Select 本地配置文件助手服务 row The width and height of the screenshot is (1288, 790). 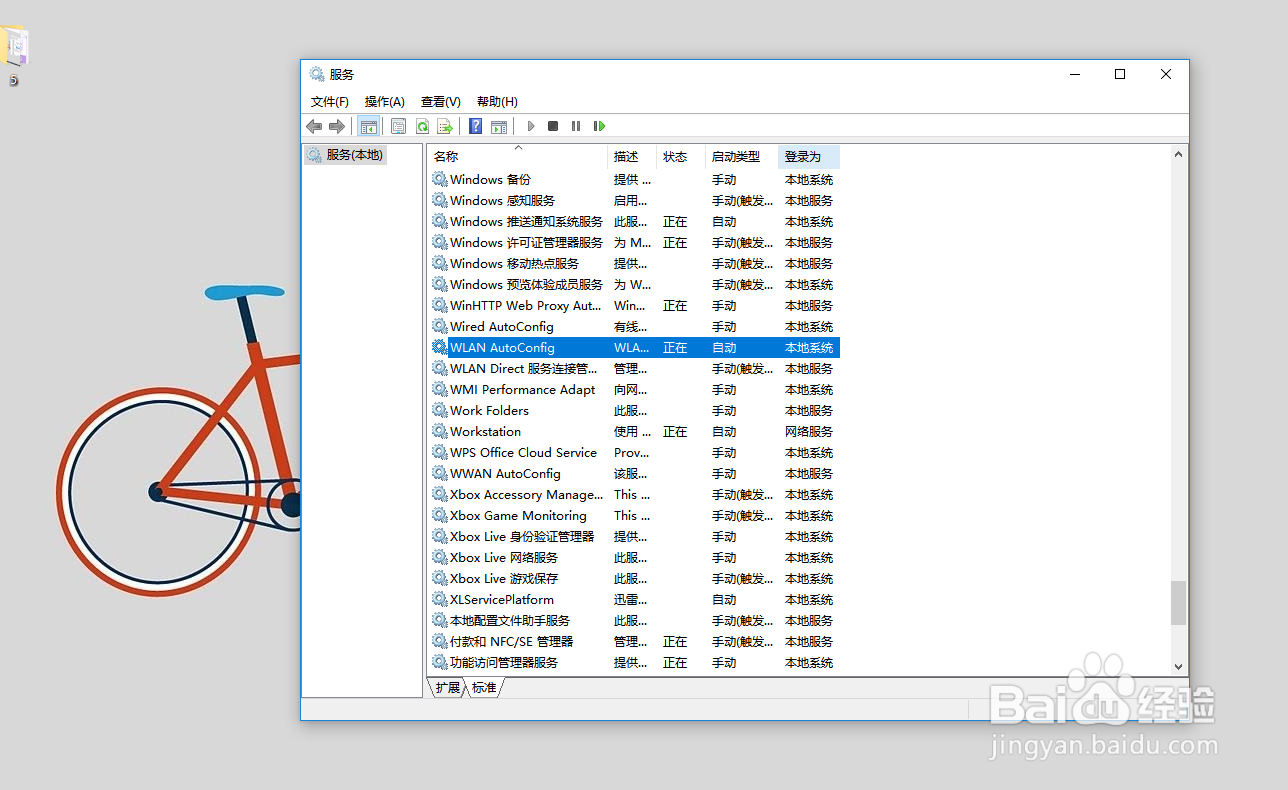[634, 620]
